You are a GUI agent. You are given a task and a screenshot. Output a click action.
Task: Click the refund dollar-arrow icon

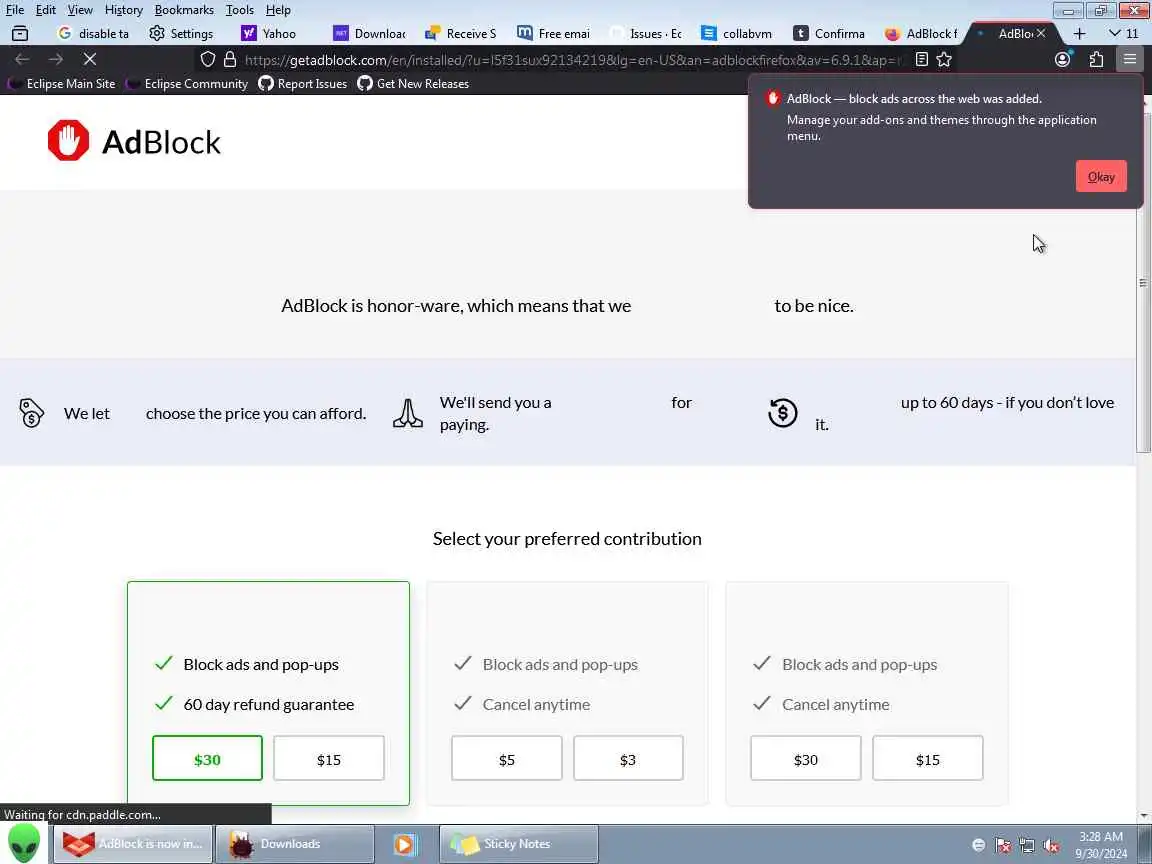point(782,413)
